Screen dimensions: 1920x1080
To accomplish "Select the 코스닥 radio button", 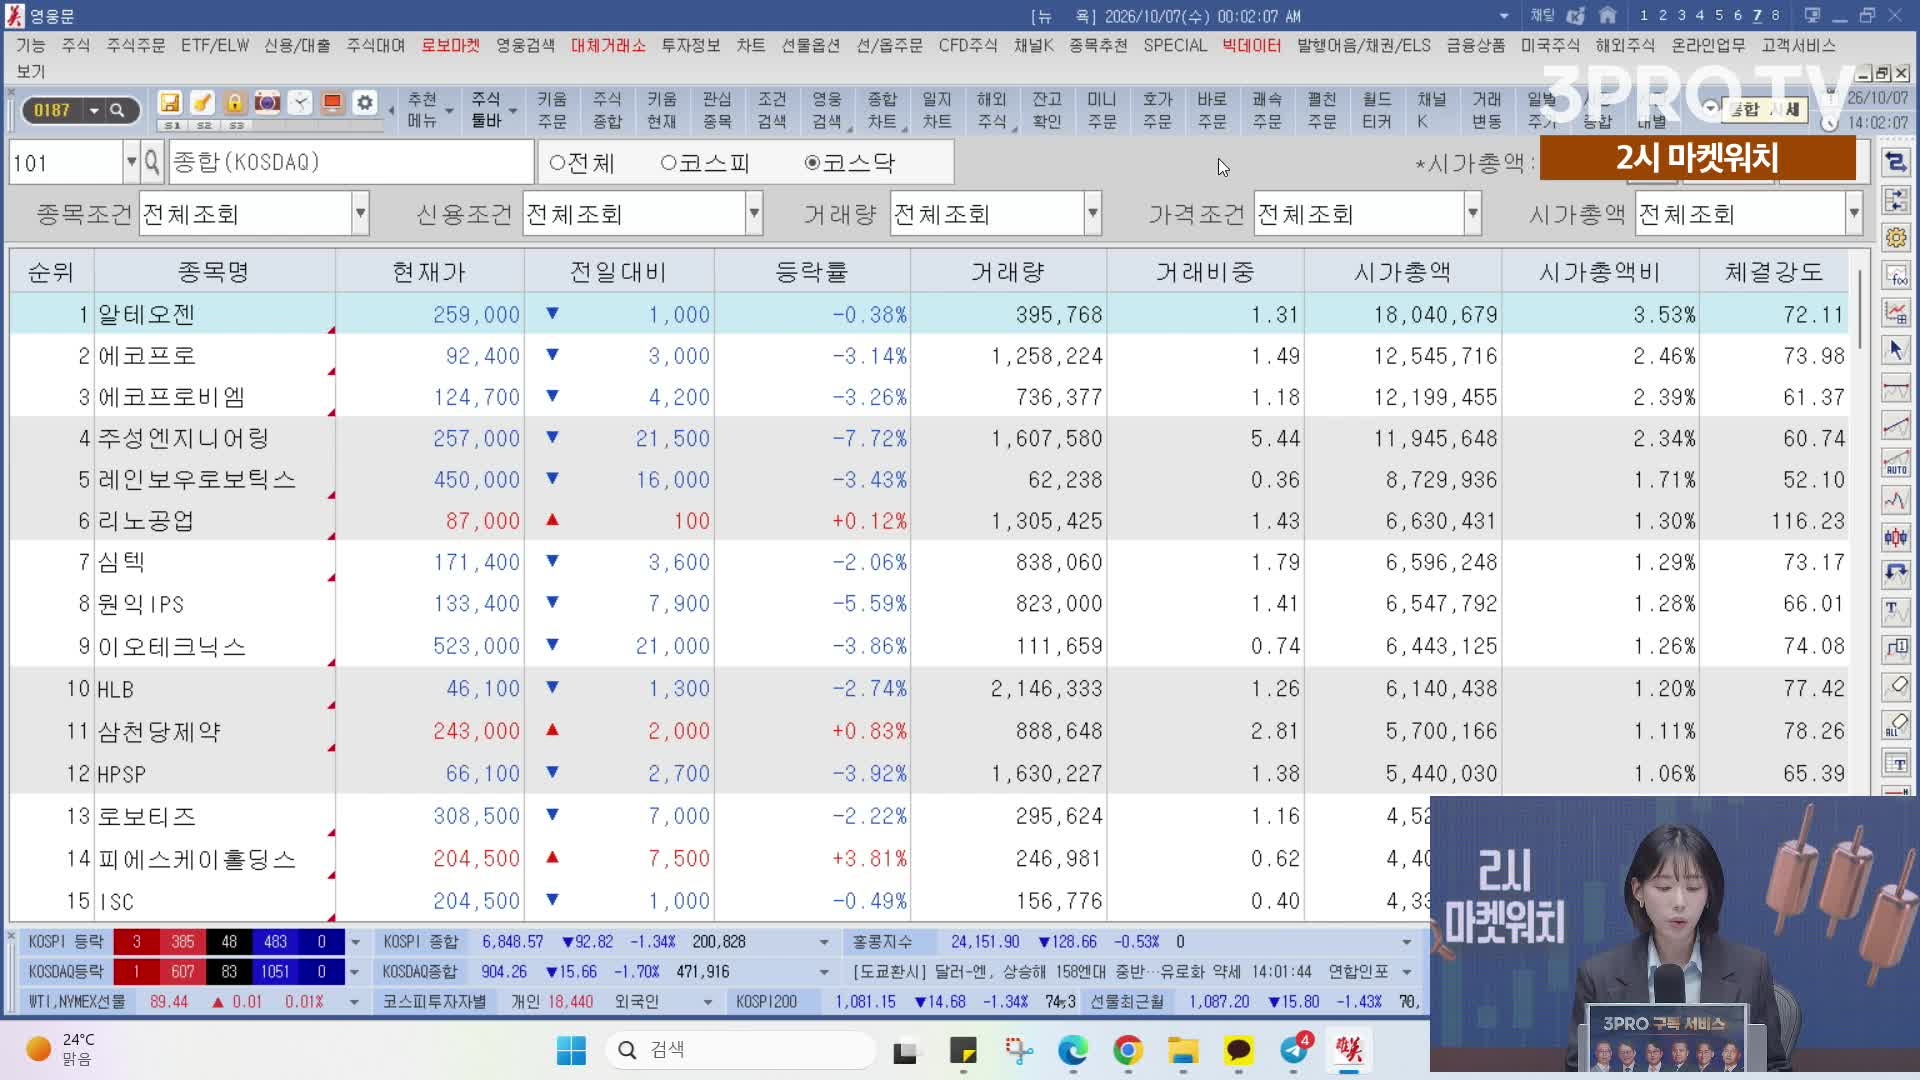I will 850,163.
